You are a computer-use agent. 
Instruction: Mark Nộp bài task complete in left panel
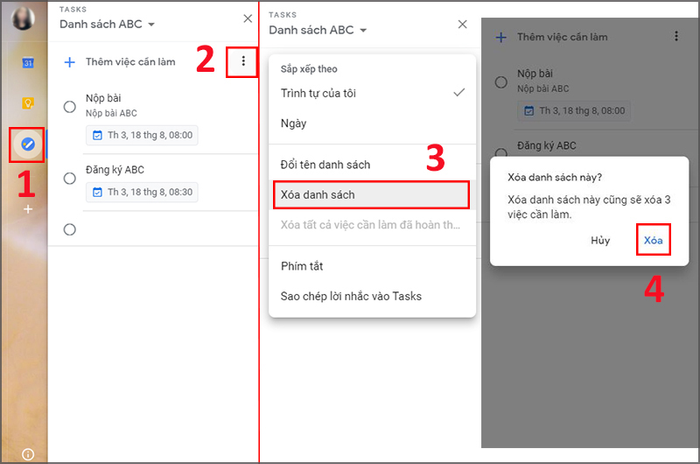tap(69, 107)
